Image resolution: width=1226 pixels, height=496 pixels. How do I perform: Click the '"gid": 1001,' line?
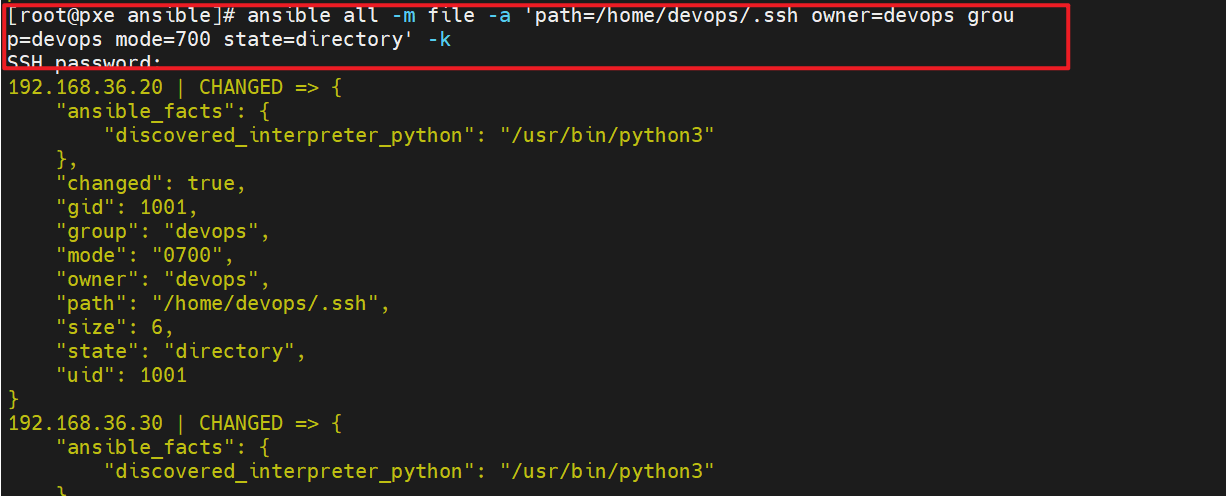click(126, 207)
